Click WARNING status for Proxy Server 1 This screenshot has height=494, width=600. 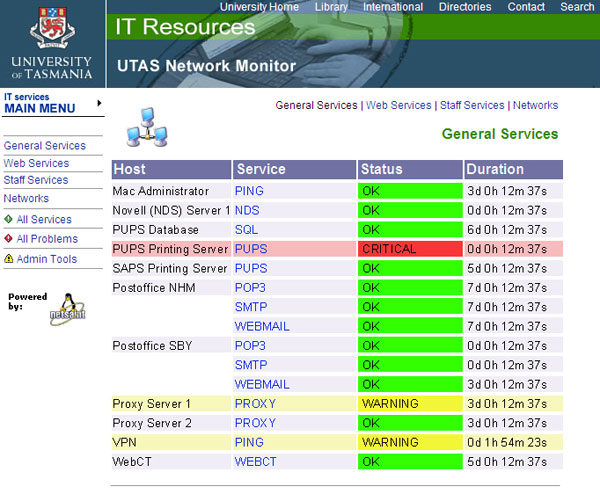click(x=410, y=404)
